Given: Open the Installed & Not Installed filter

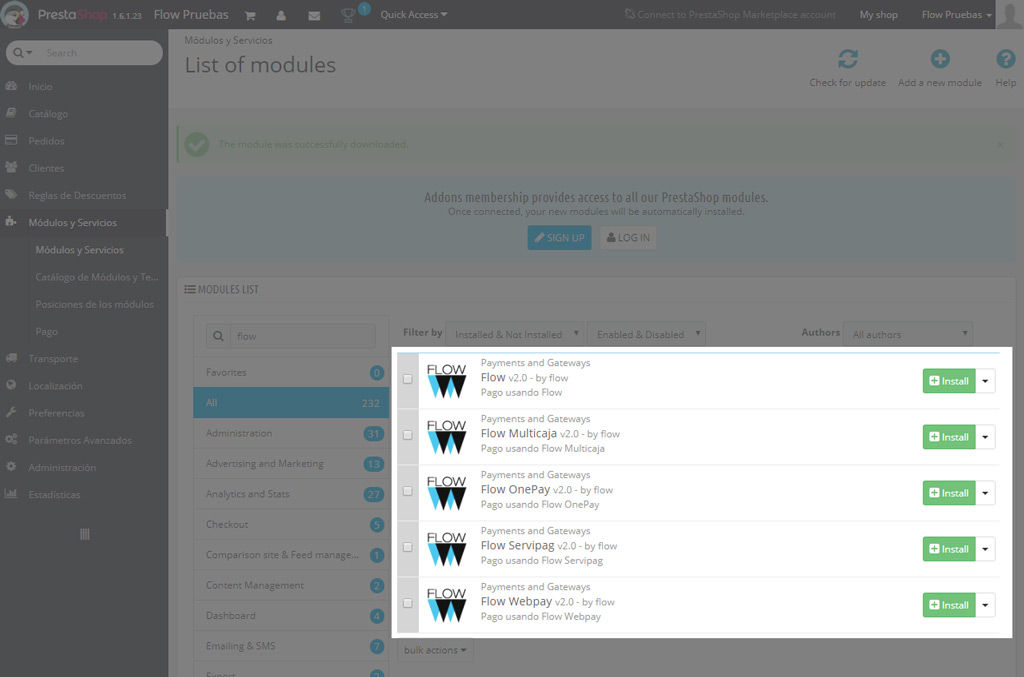Looking at the screenshot, I should 515,334.
